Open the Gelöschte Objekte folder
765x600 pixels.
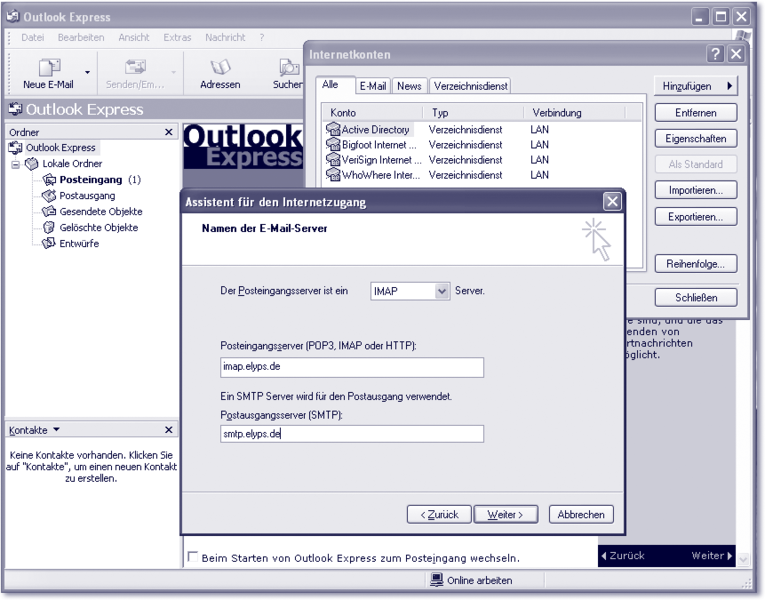point(98,228)
